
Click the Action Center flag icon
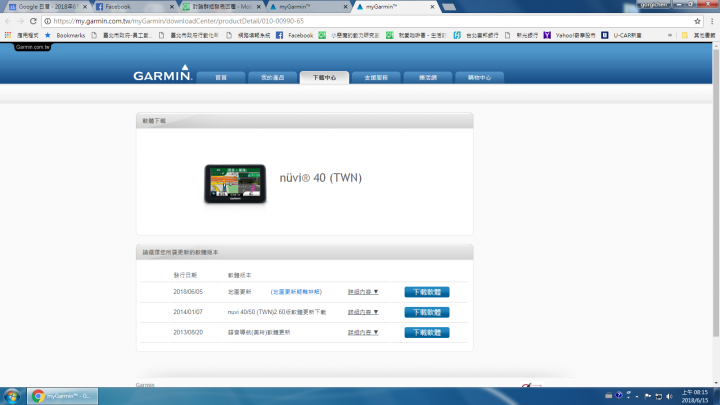[x=648, y=396]
